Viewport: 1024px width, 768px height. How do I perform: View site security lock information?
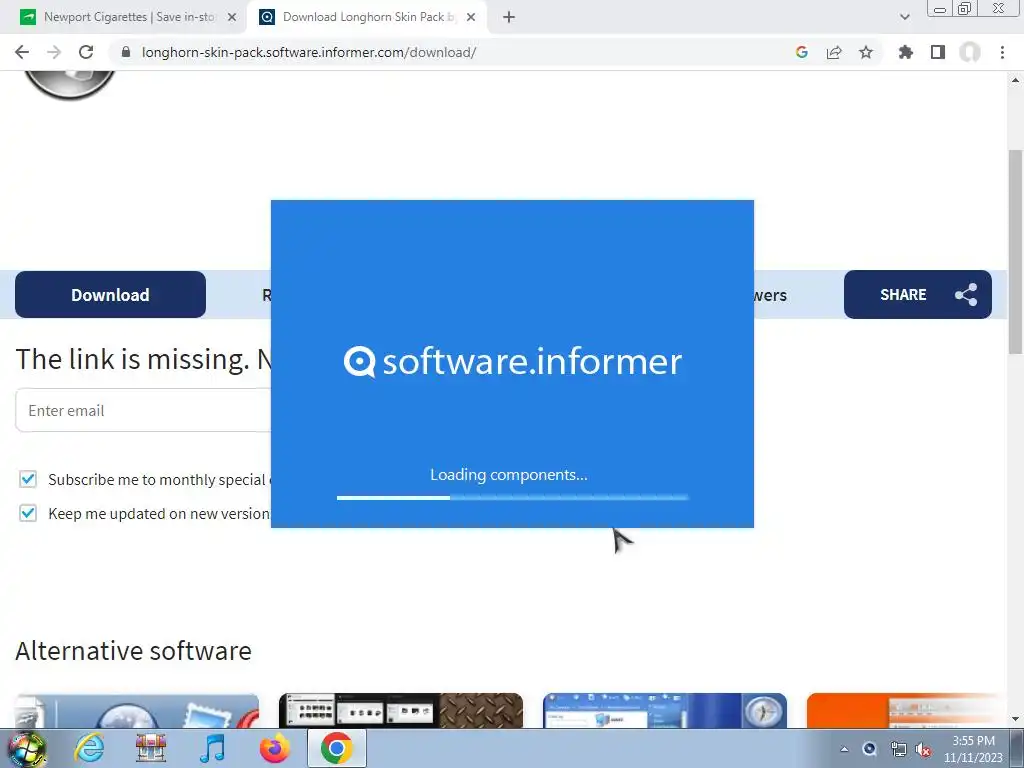click(x=126, y=52)
